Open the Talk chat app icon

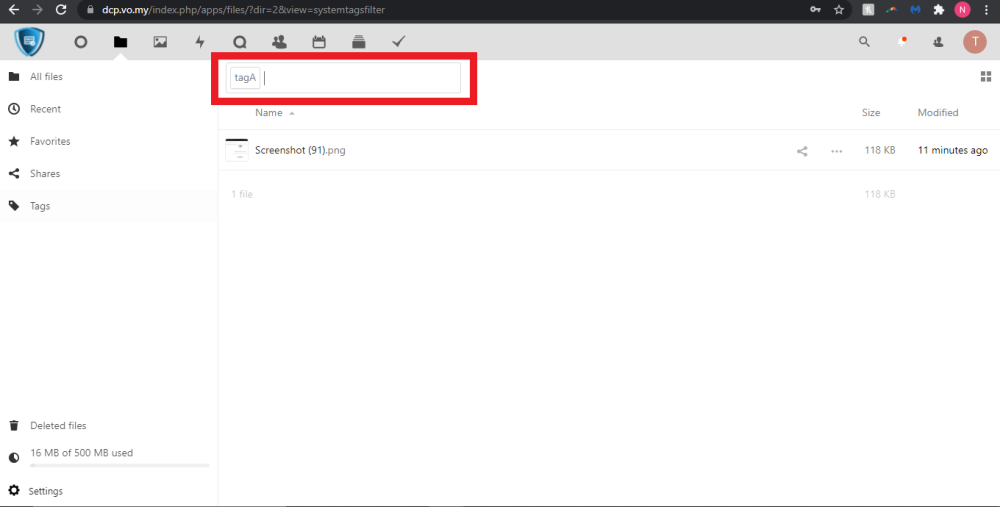(239, 42)
